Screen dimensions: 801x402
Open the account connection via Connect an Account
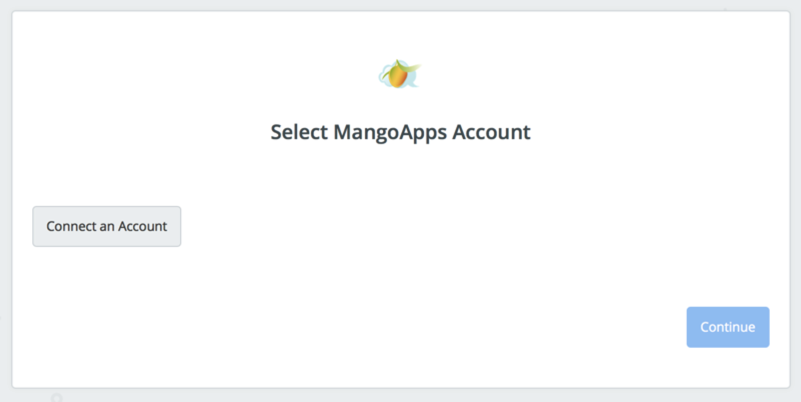(x=107, y=226)
